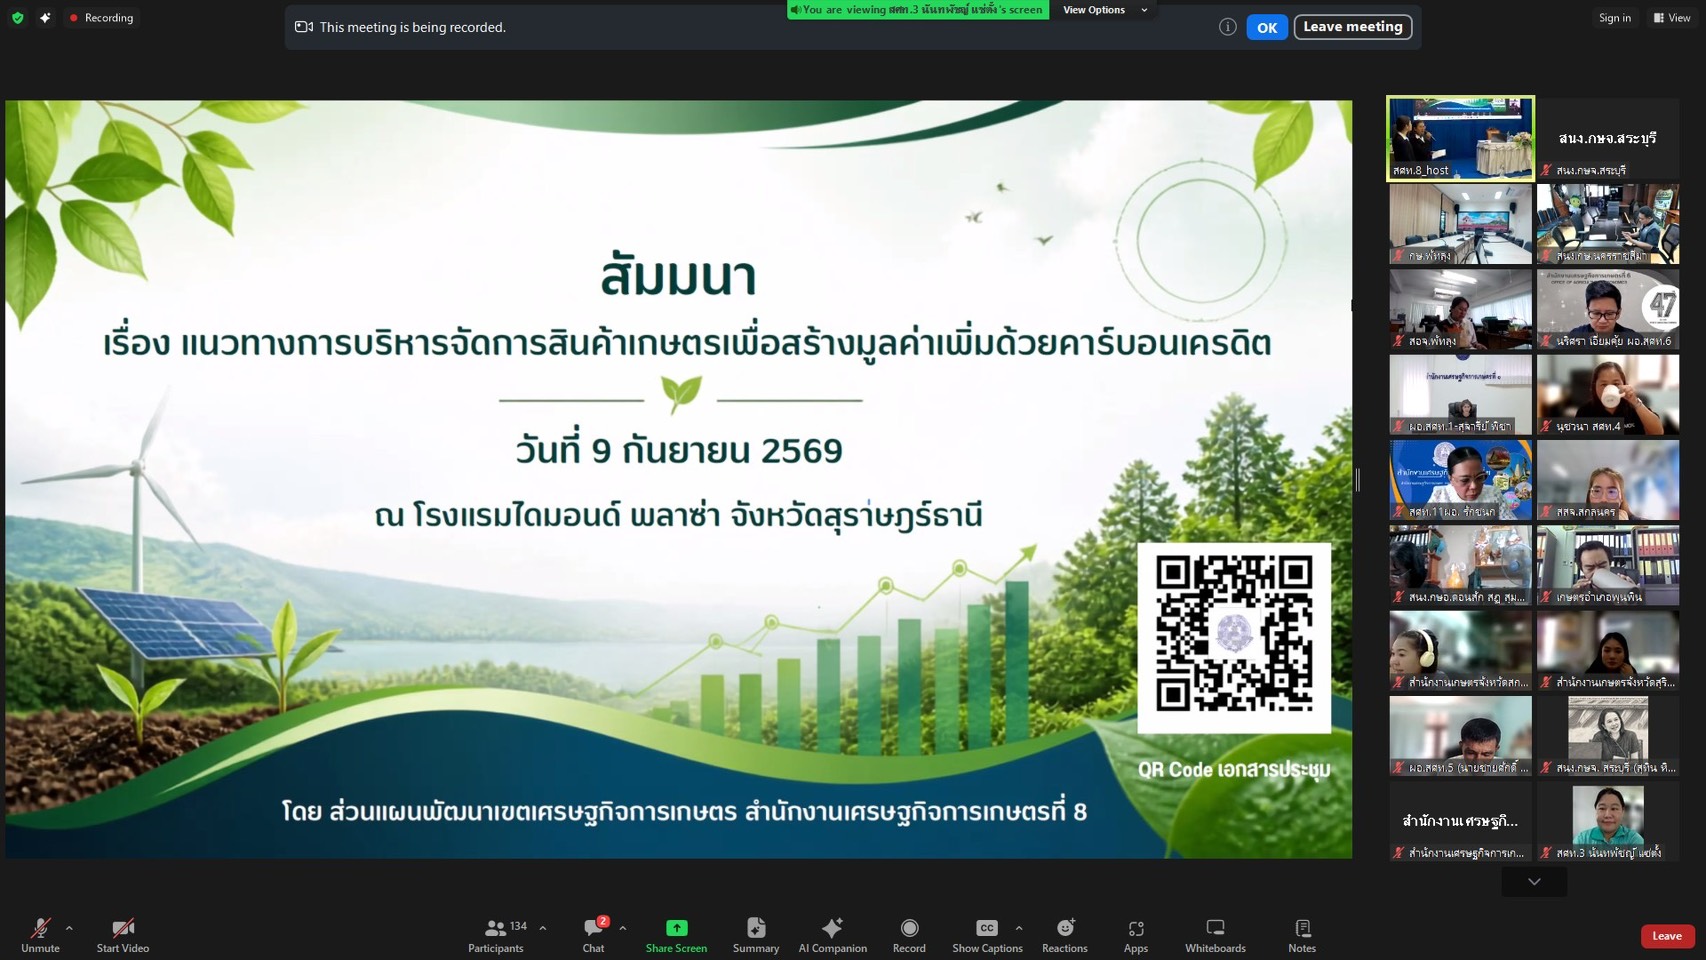Open Whiteboards
The height and width of the screenshot is (960, 1706).
(x=1215, y=936)
